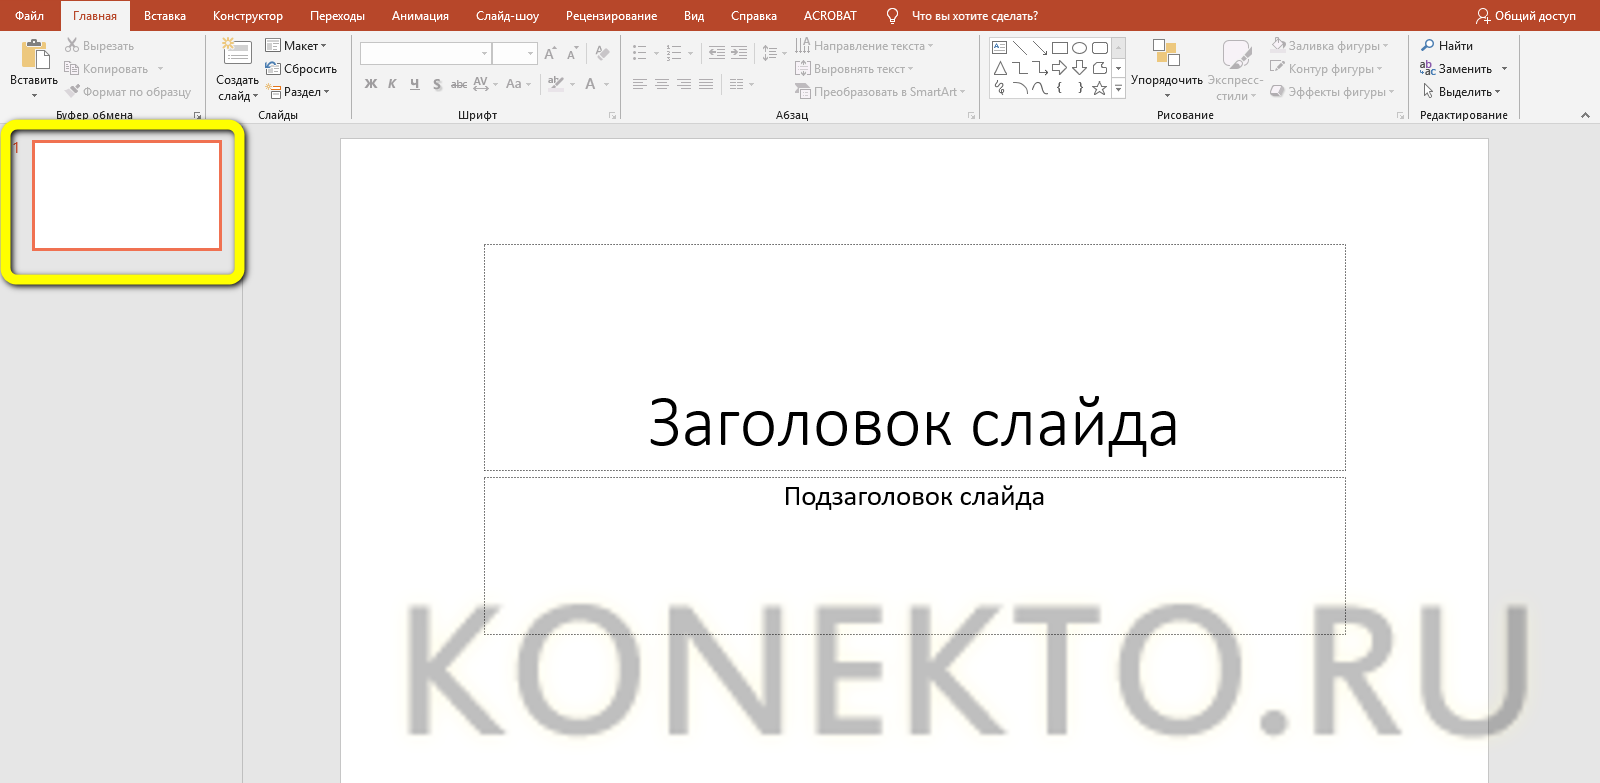This screenshot has height=783, width=1600.
Task: Click the Tell Me search field
Action: click(x=974, y=16)
